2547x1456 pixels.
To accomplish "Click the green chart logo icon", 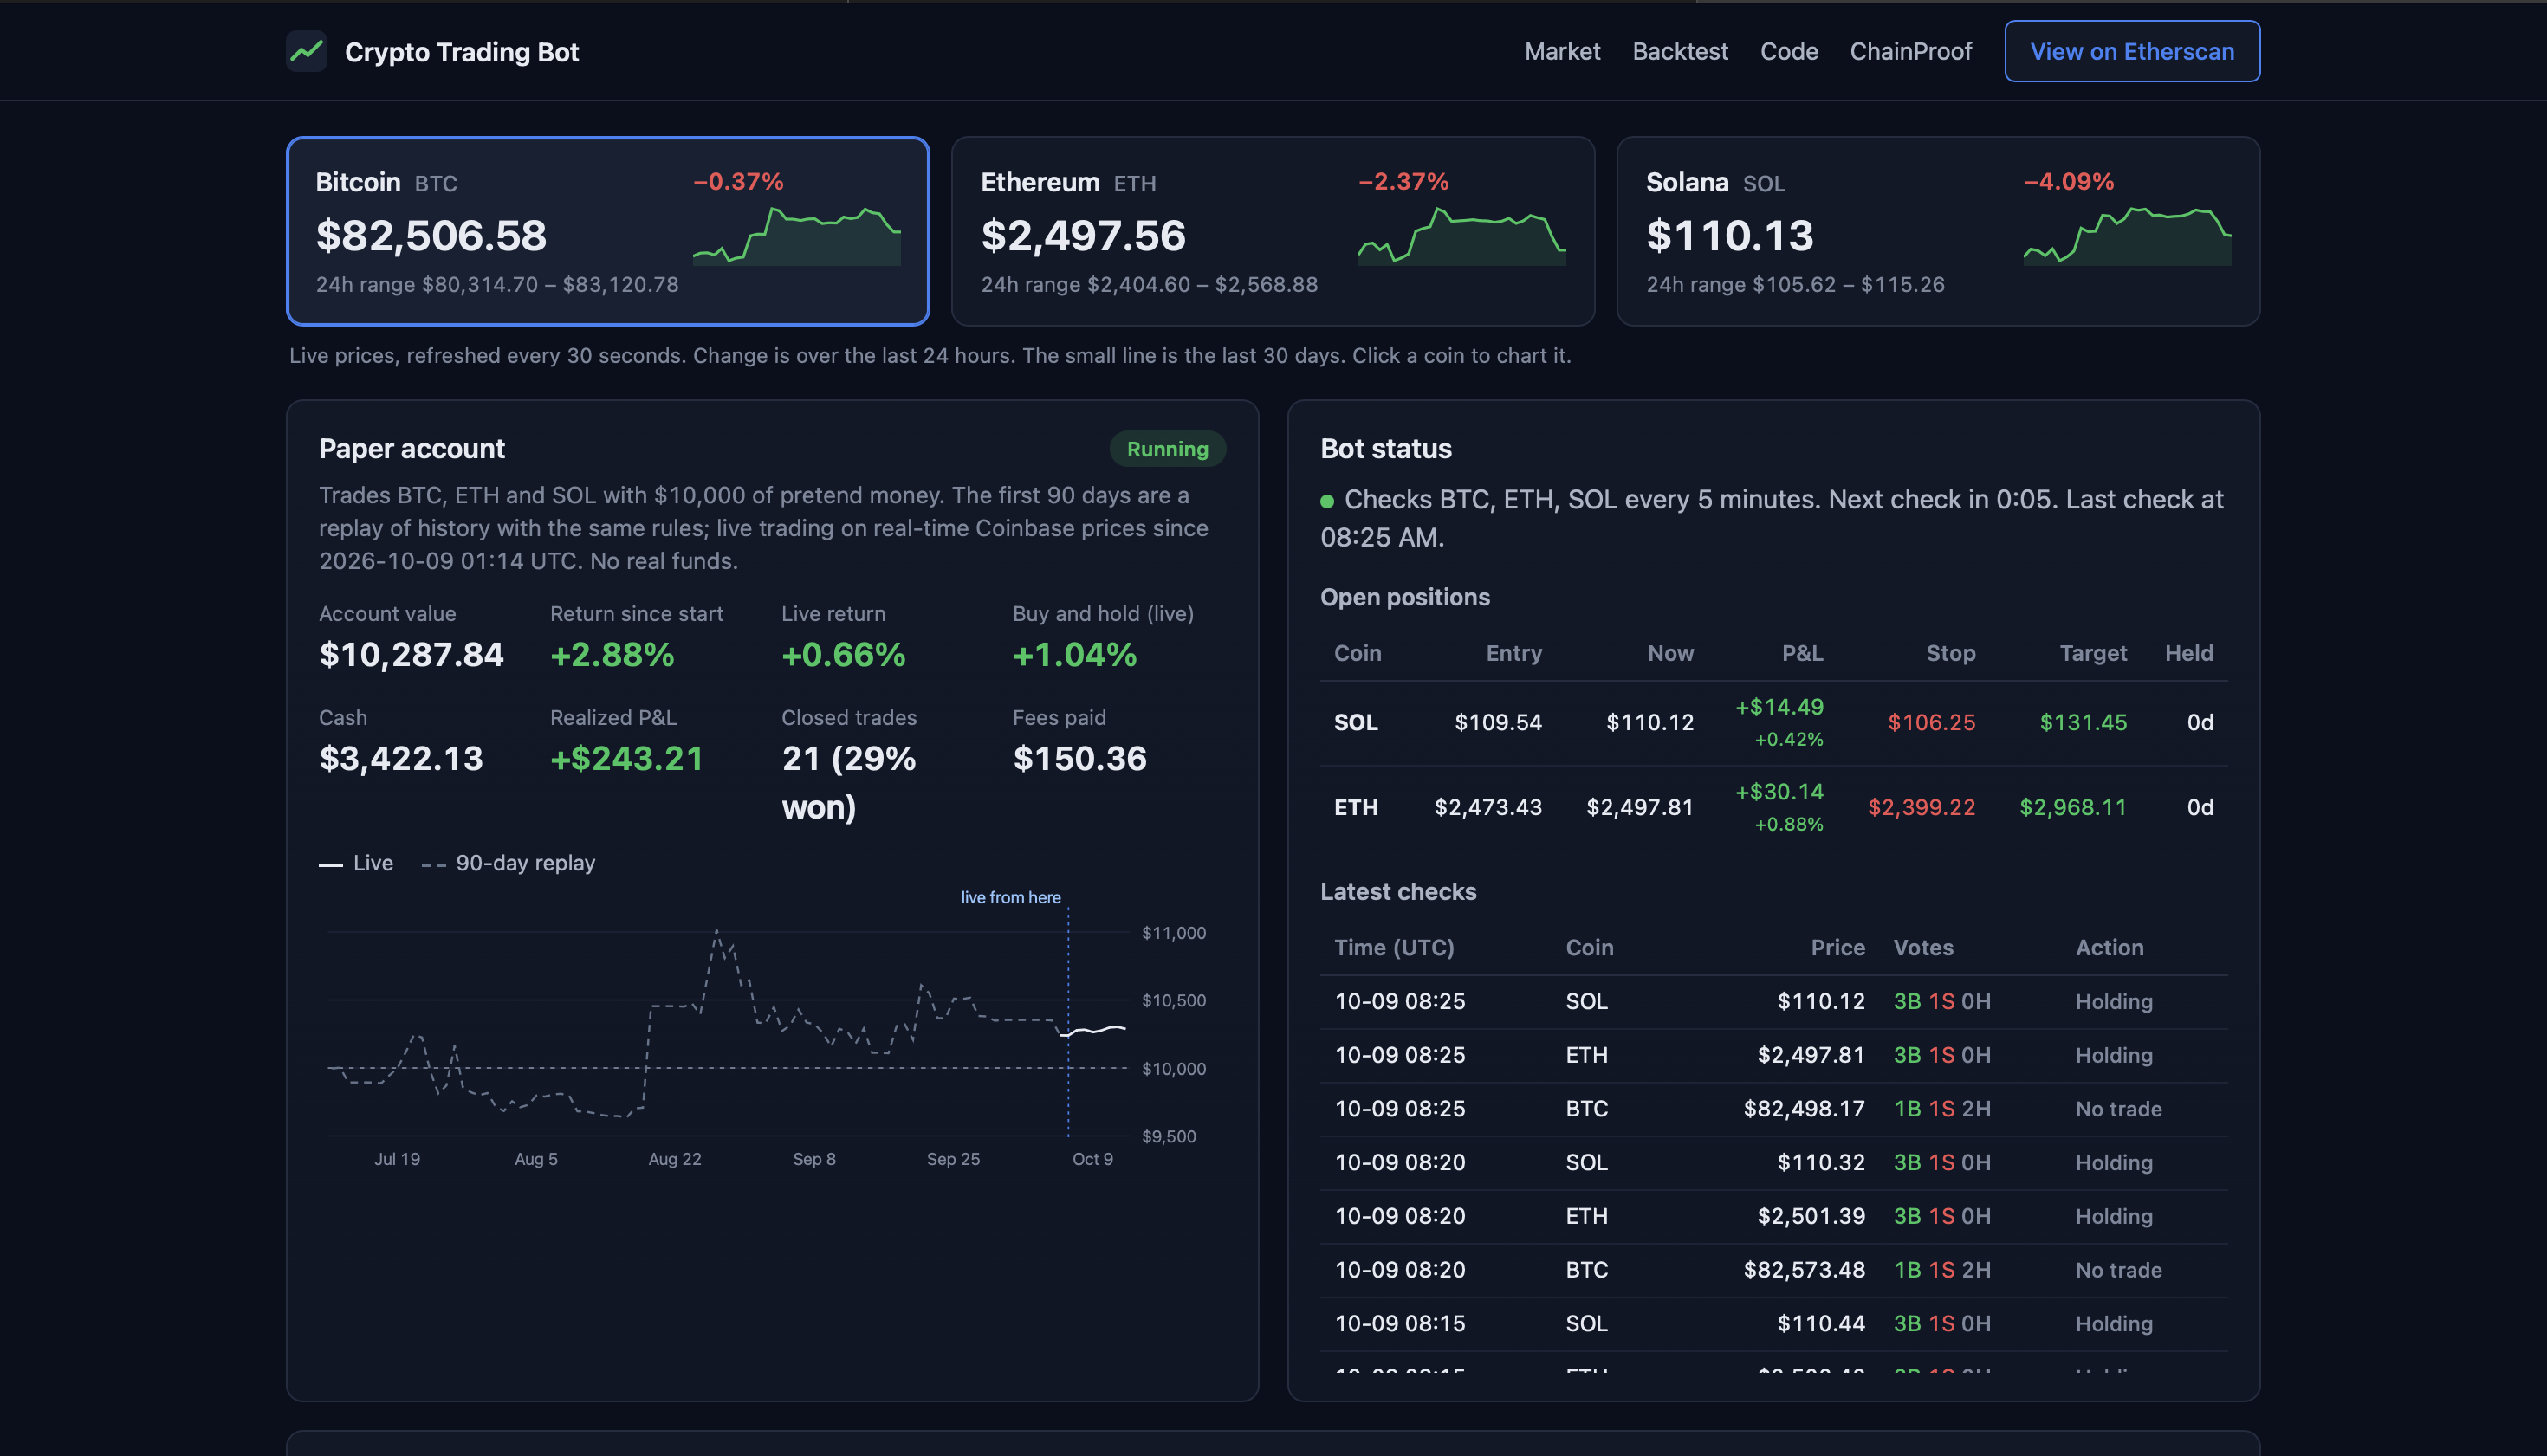I will pyautogui.click(x=306, y=51).
